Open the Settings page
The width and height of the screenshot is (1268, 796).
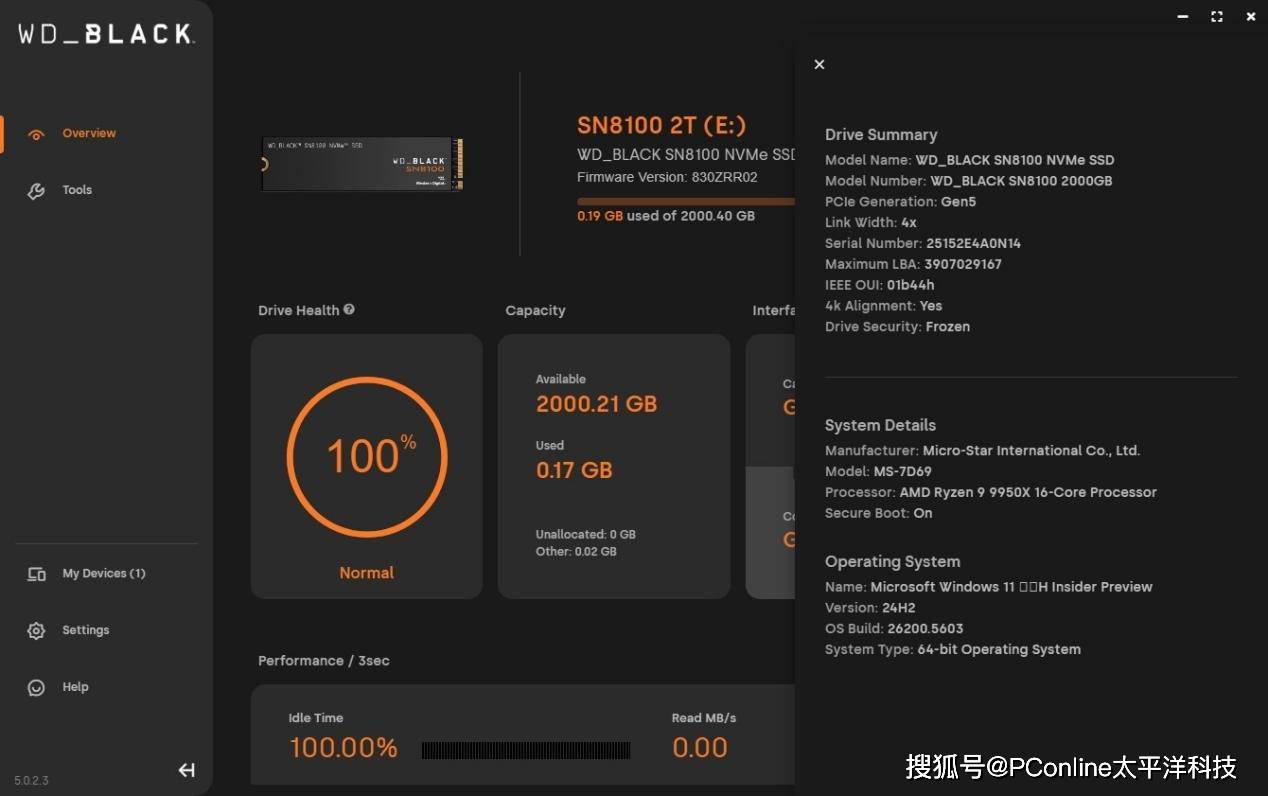tap(86, 631)
